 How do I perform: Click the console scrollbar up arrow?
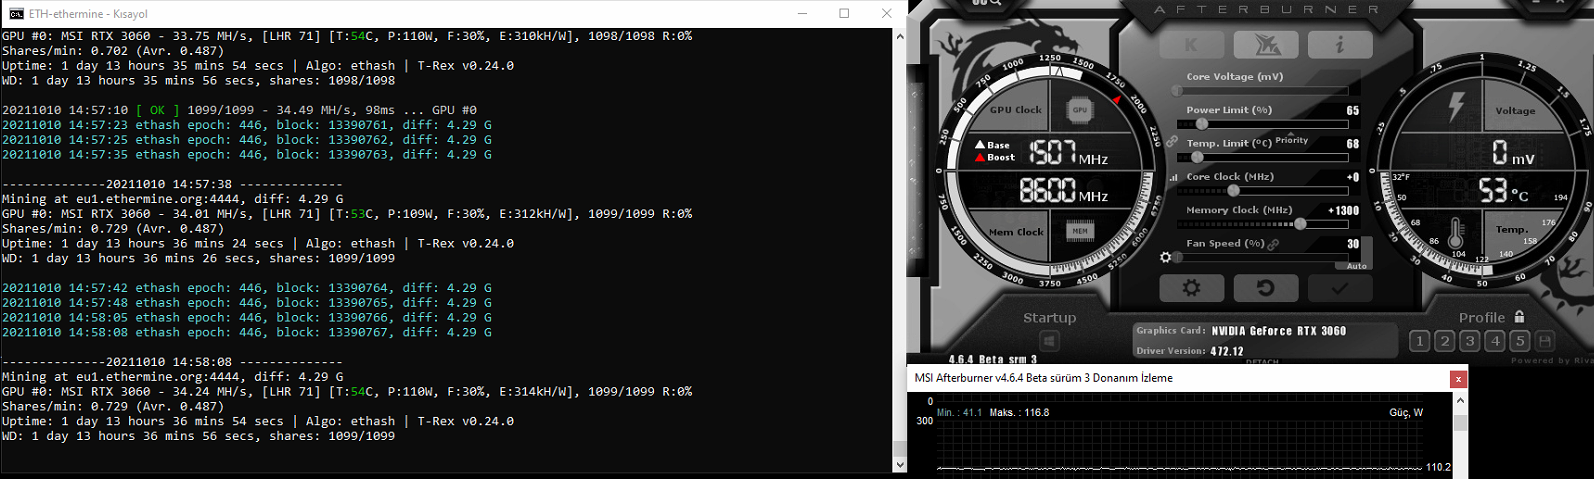[x=899, y=36]
